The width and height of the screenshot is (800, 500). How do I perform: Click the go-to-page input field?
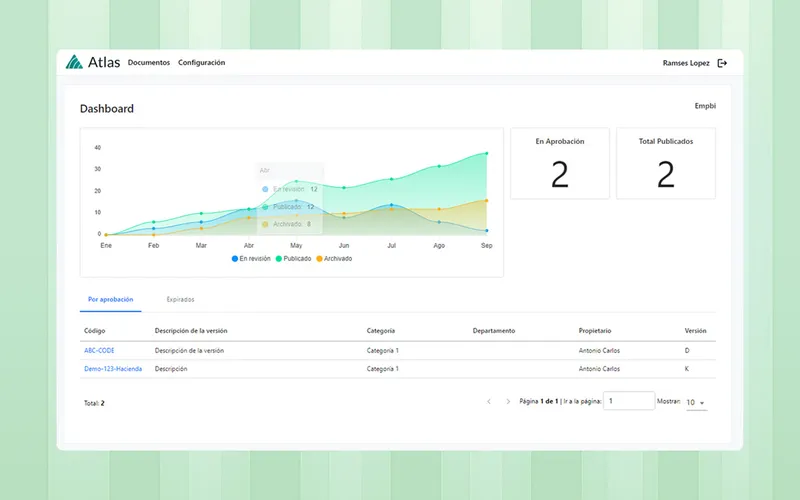tap(629, 401)
